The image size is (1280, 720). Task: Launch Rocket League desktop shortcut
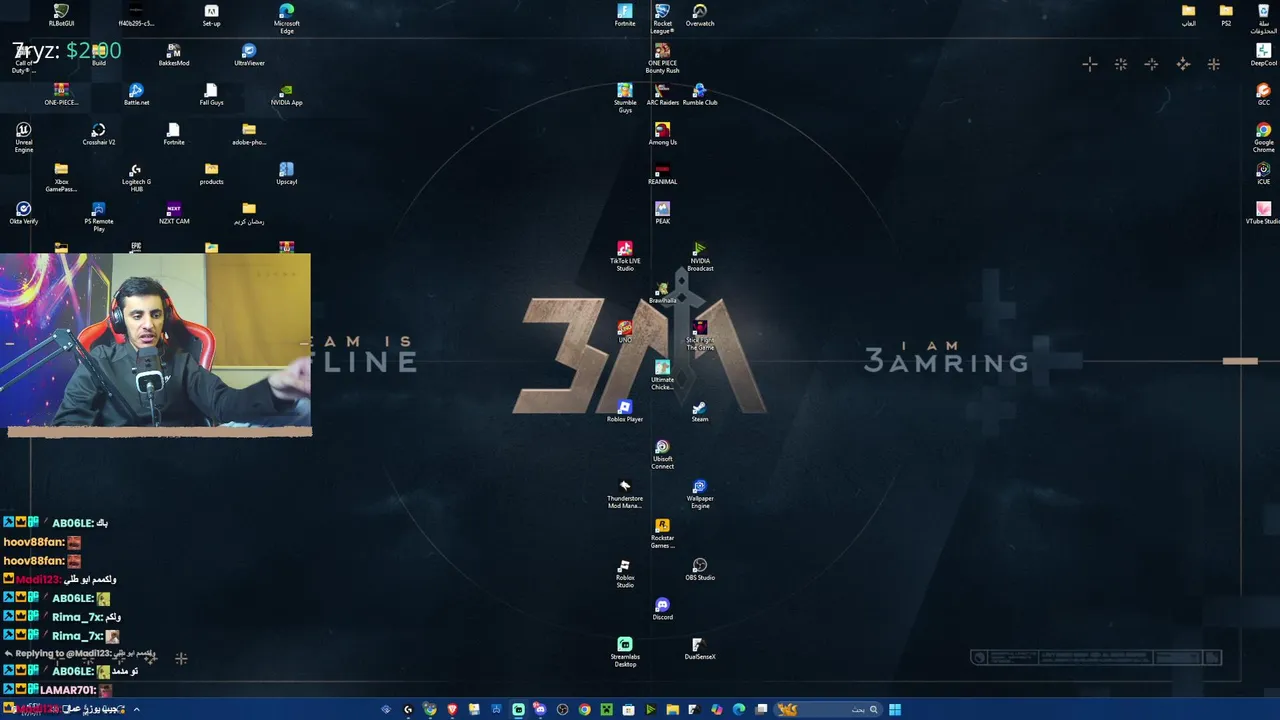(x=662, y=19)
